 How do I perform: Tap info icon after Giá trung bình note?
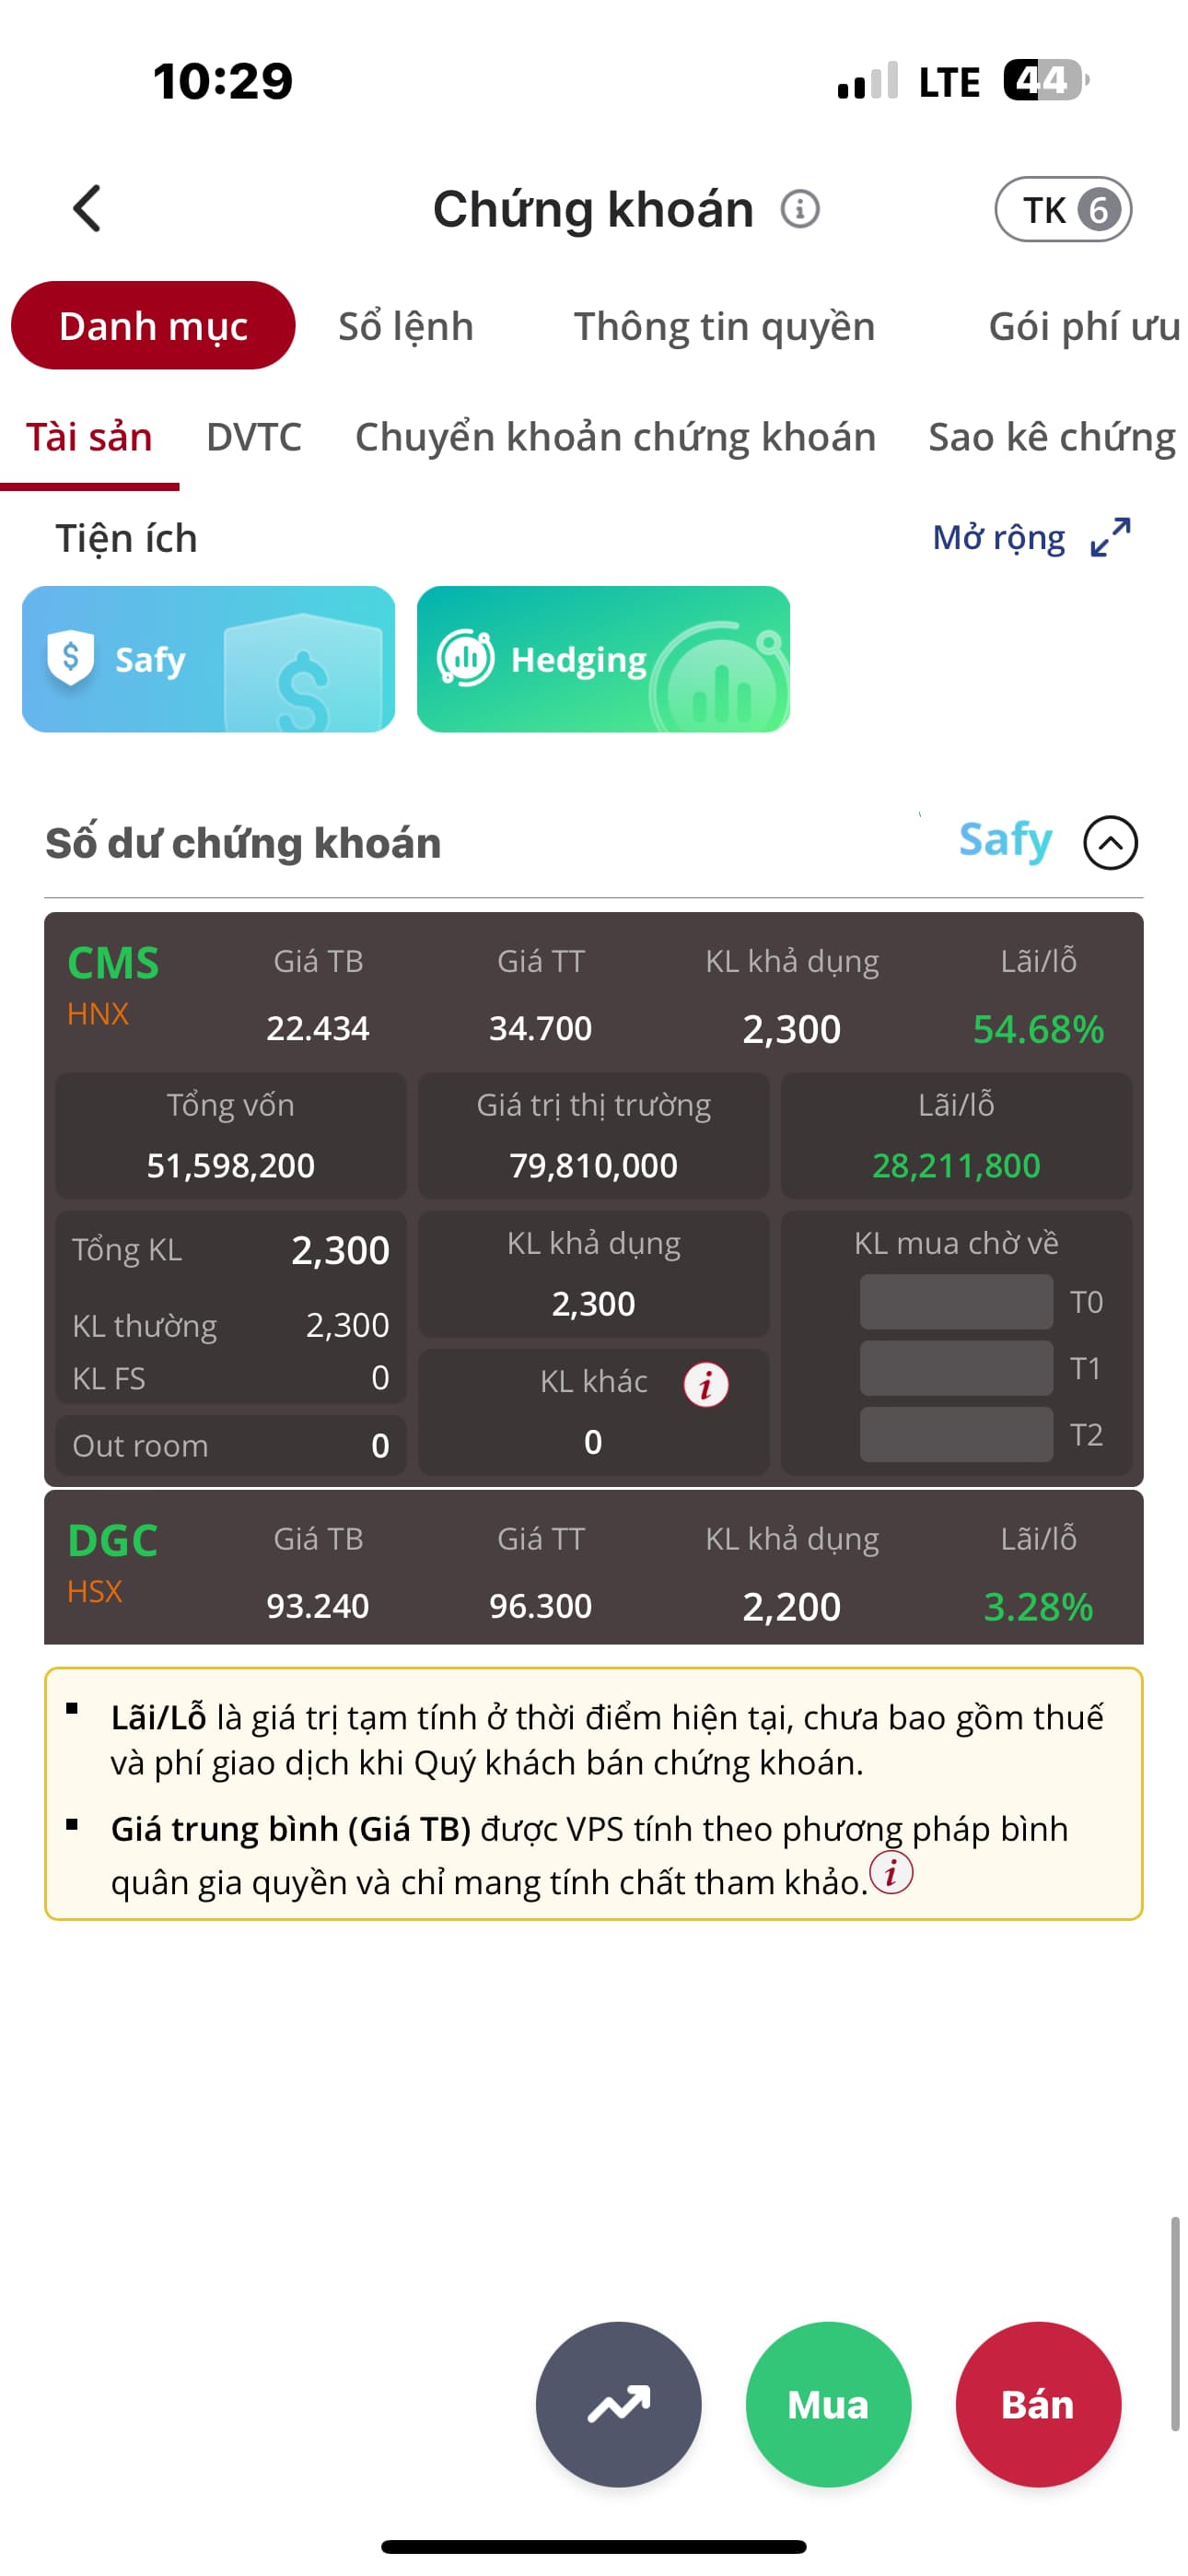[x=890, y=1872]
